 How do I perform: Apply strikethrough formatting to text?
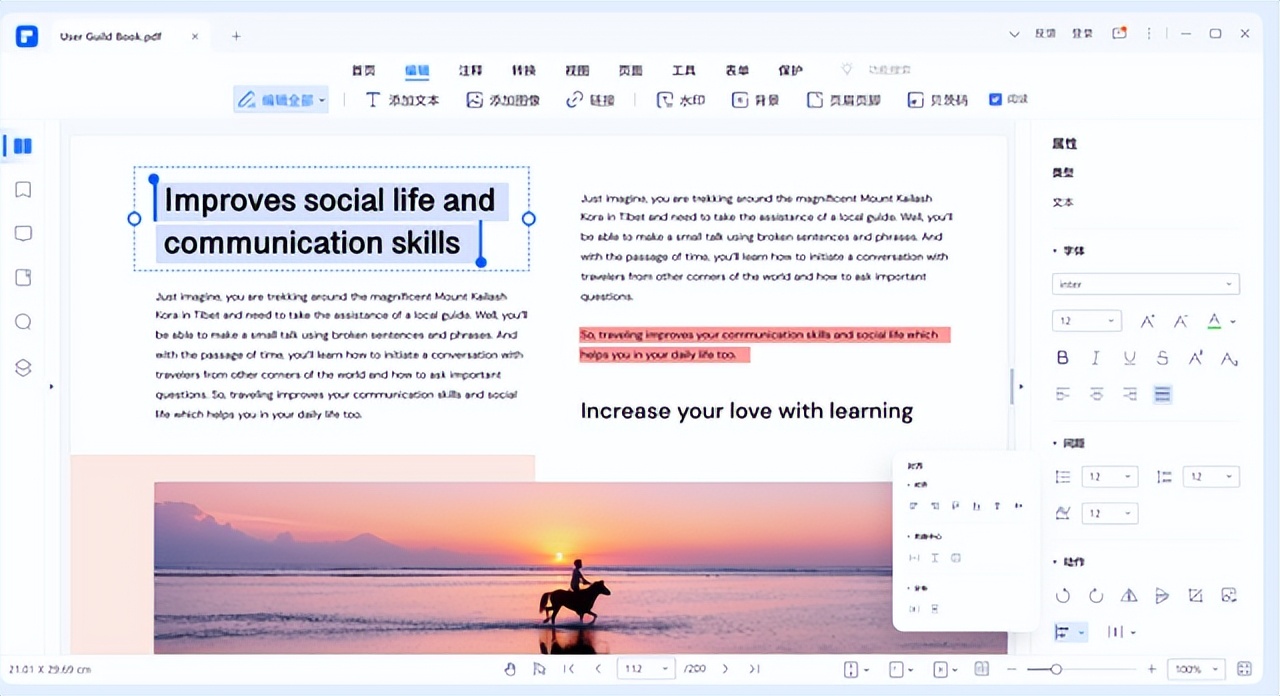point(1162,358)
